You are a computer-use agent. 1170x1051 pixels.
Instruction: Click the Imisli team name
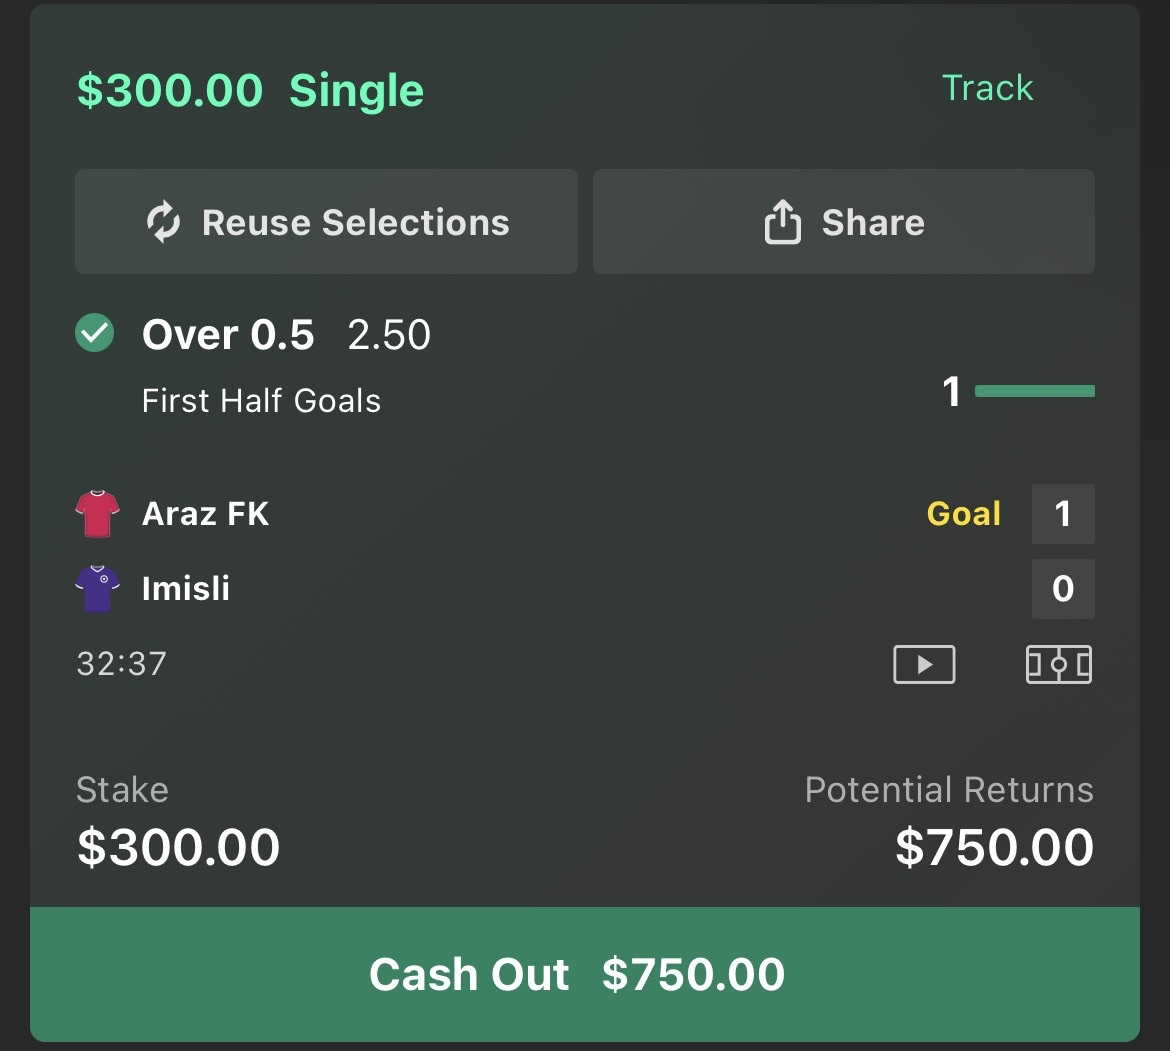point(186,588)
